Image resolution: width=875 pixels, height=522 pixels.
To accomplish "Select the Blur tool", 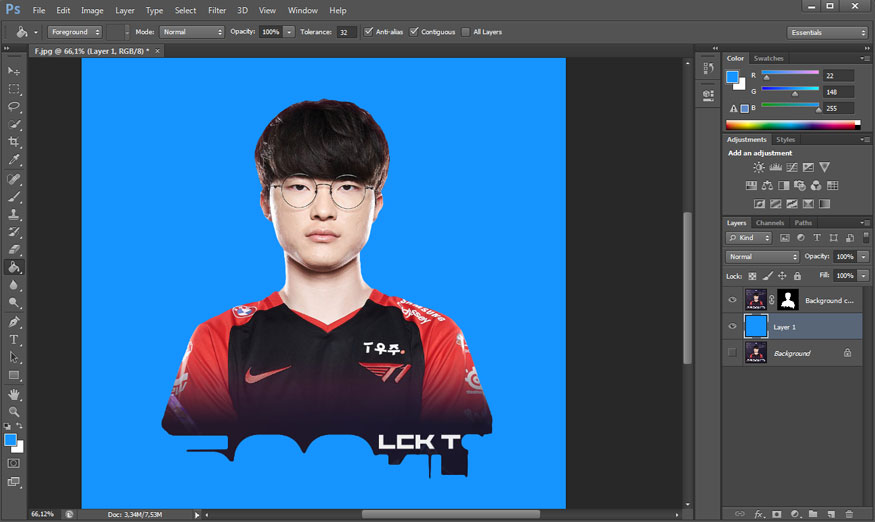I will point(14,285).
